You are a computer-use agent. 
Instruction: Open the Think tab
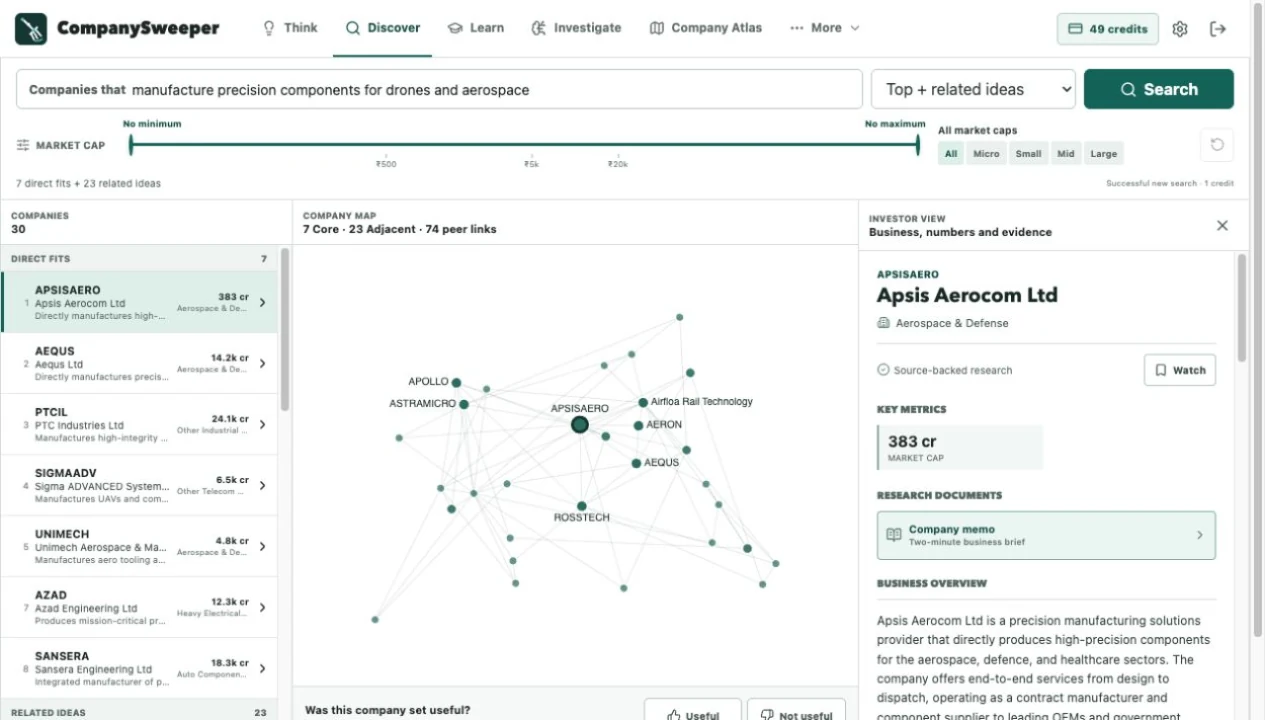click(290, 28)
